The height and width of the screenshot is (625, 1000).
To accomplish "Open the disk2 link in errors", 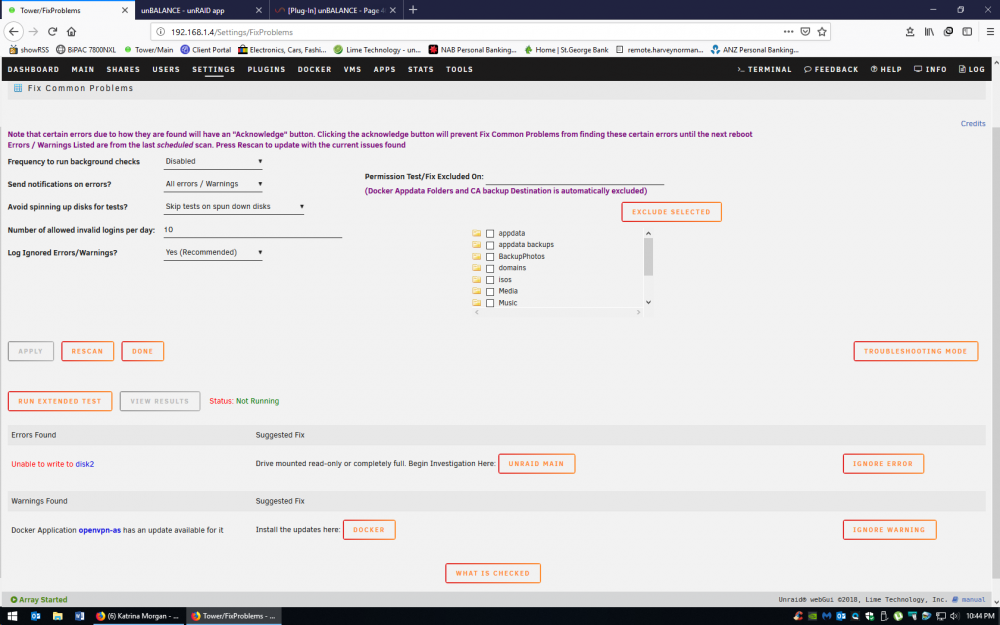I will click(x=84, y=464).
